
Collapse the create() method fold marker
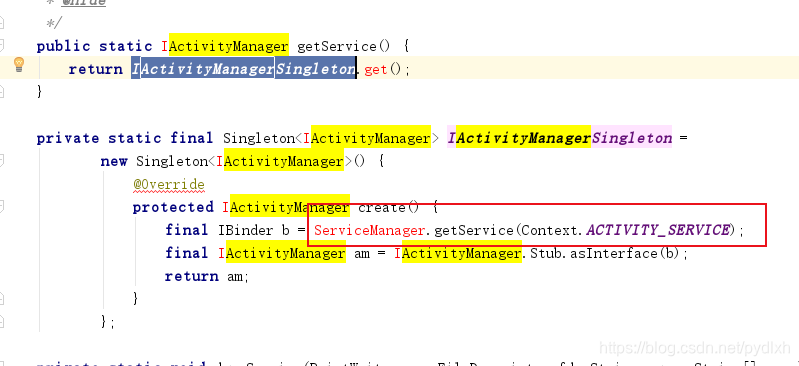2,207
